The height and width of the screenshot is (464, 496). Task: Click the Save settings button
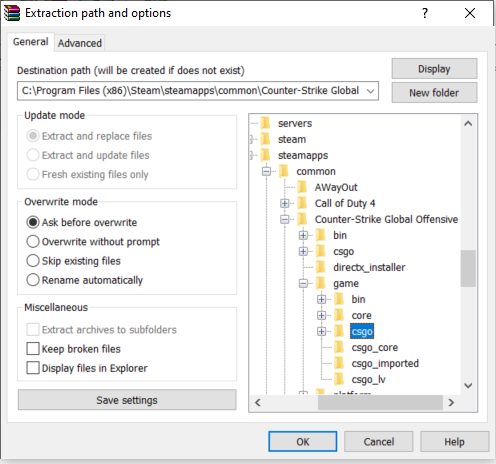pos(127,400)
